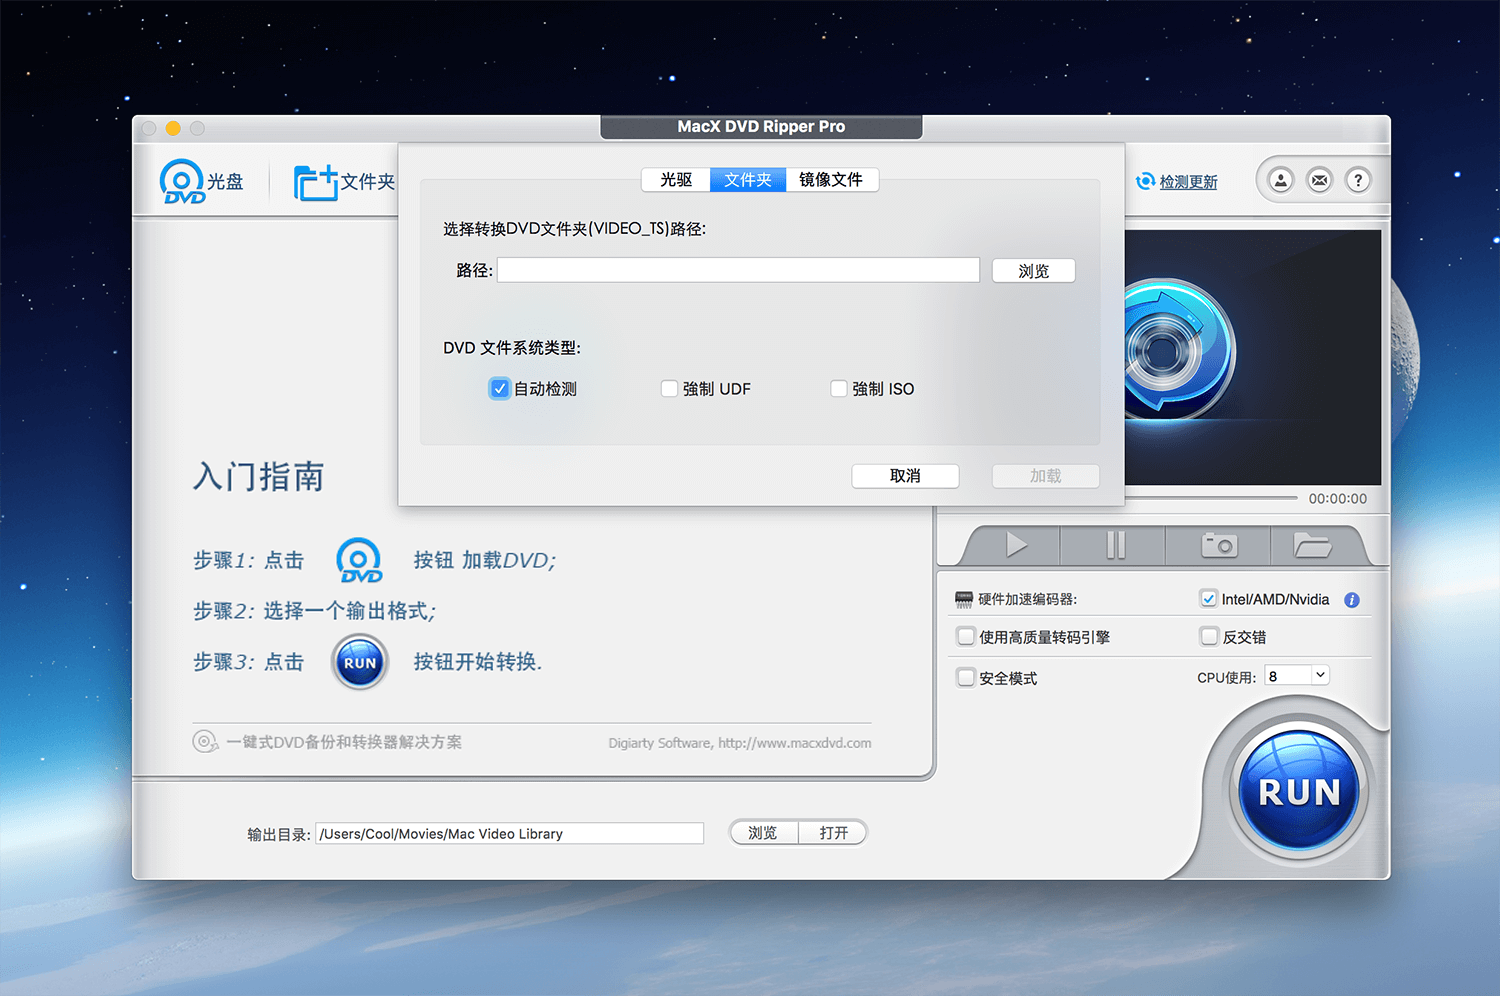
Task: Click the 取消 cancel button
Action: [x=905, y=476]
